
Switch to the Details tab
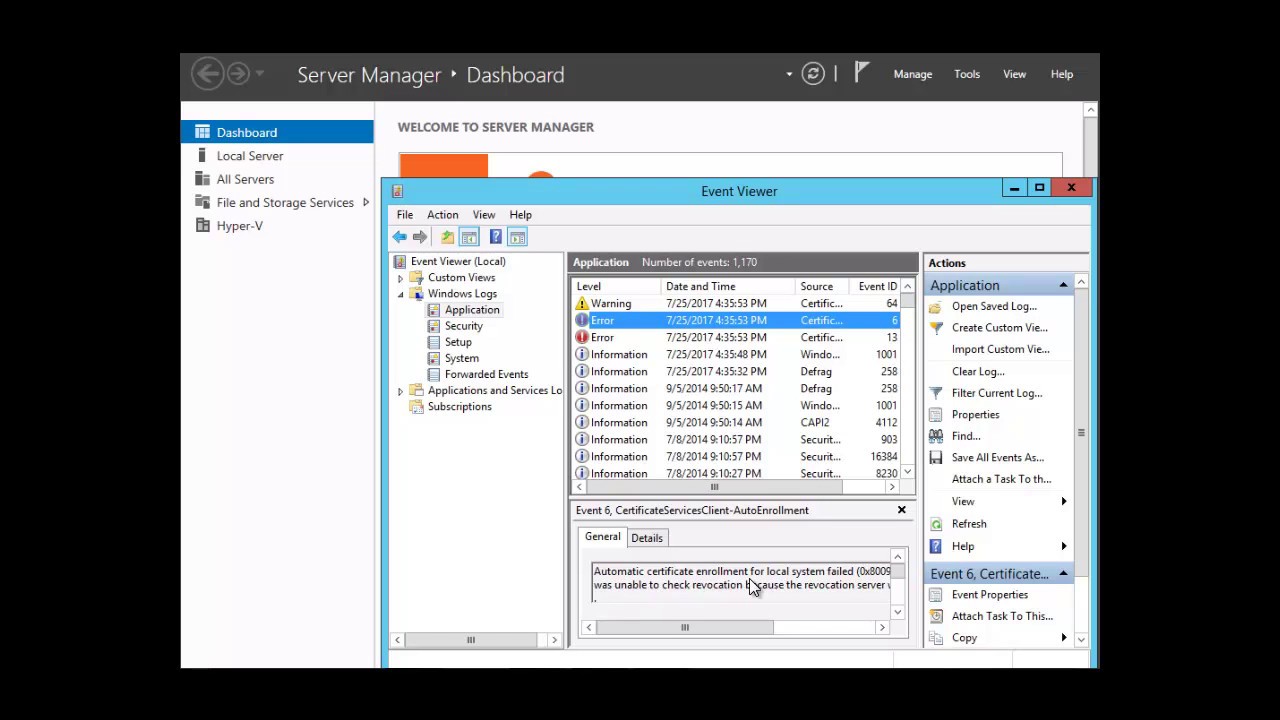[x=647, y=538]
